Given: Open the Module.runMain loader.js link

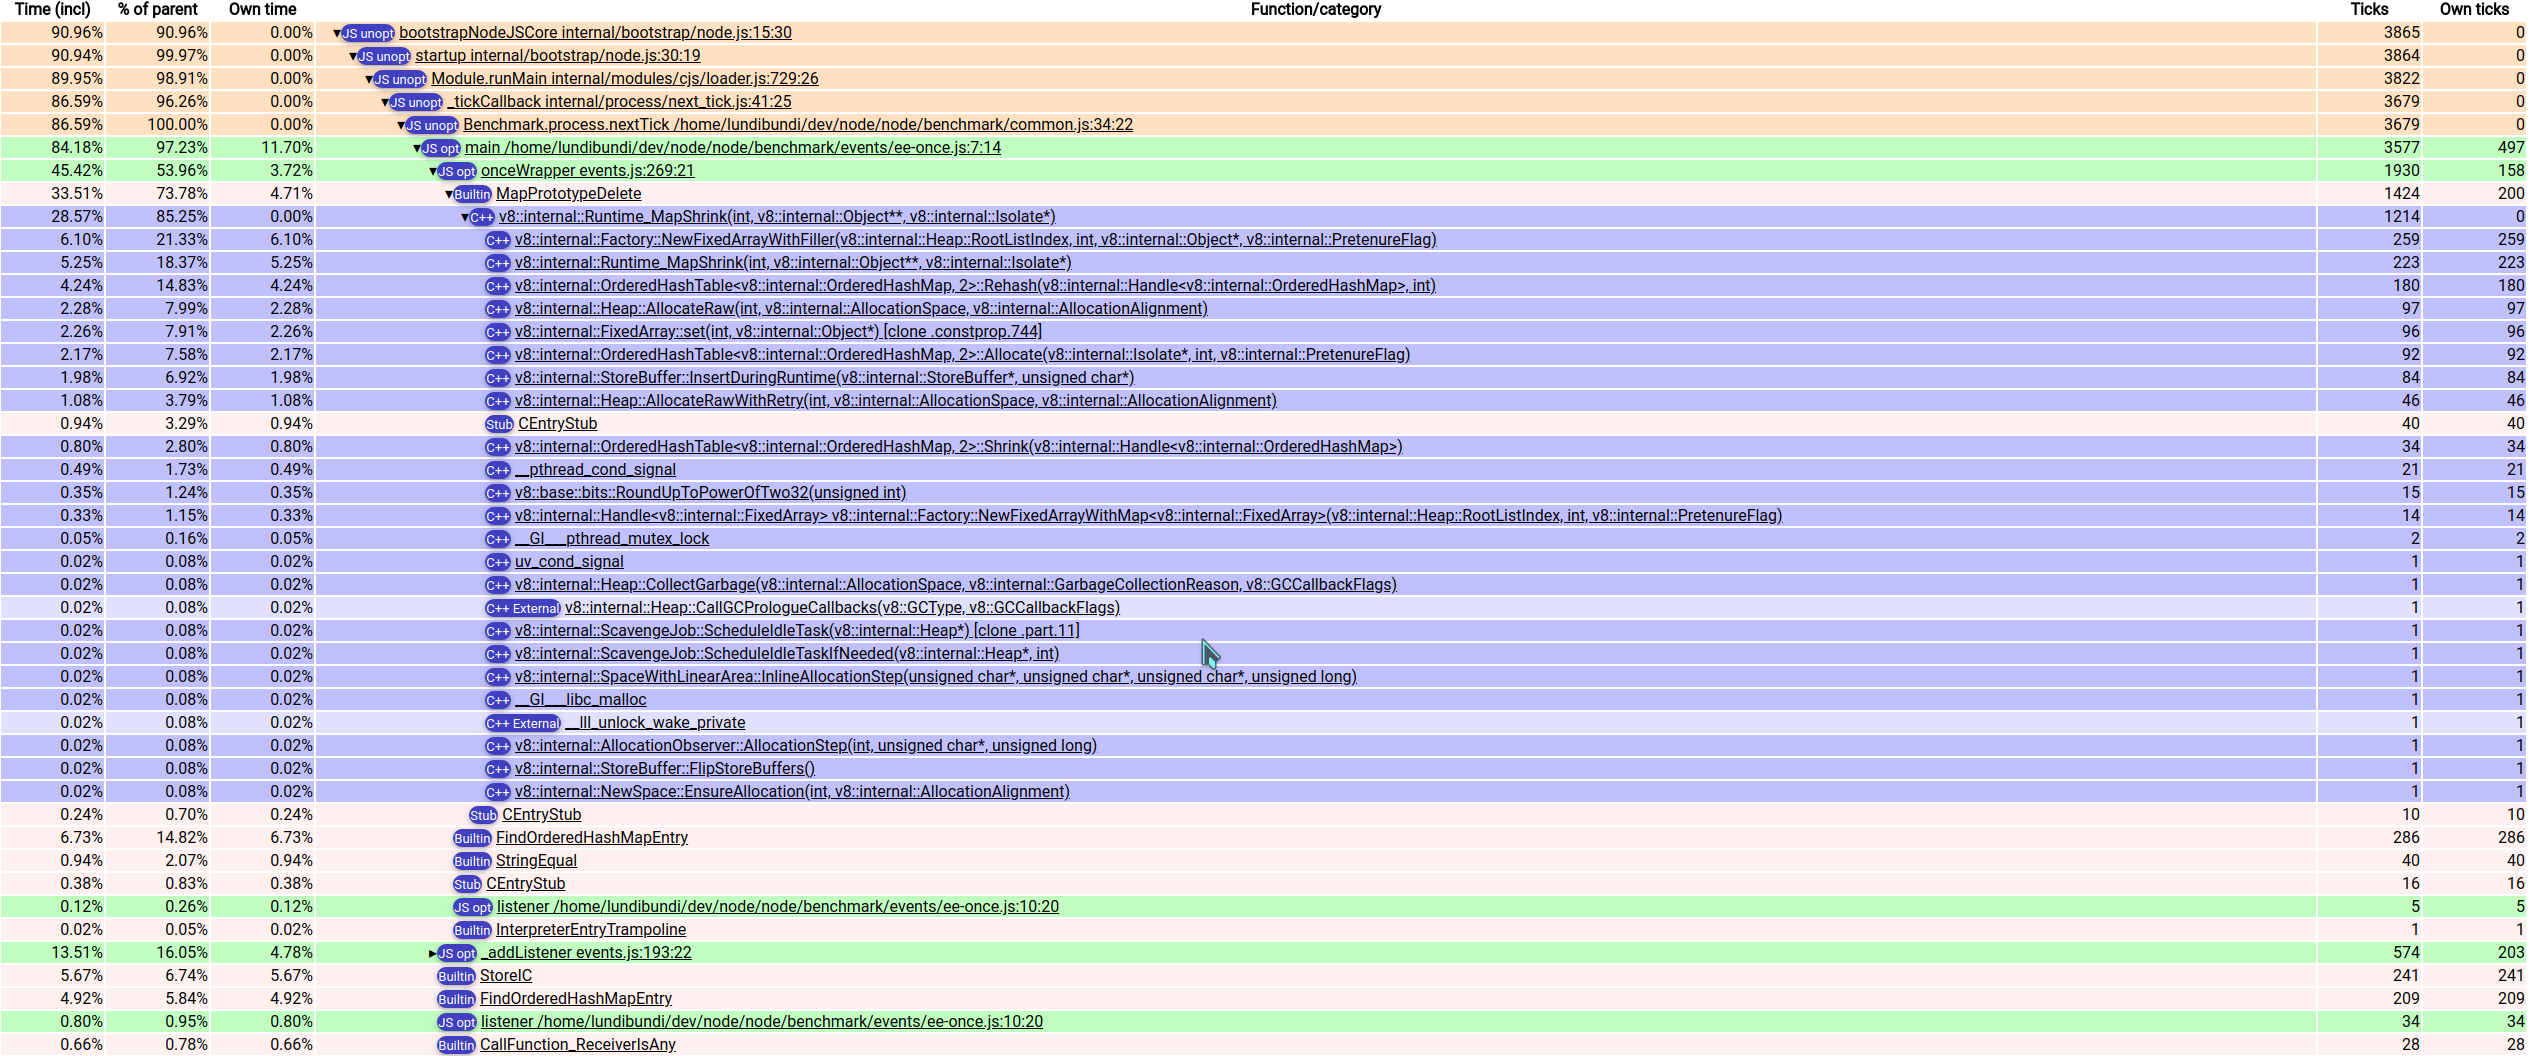Looking at the screenshot, I should (x=624, y=79).
